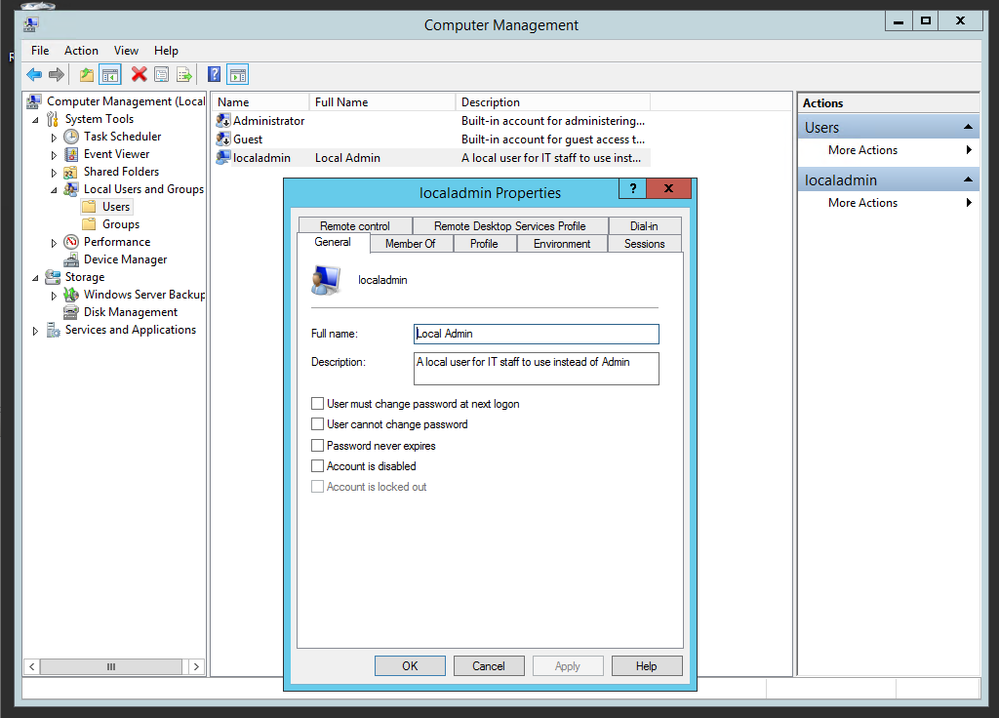999x718 pixels.
Task: Switch to the Member Of tab
Action: (x=410, y=243)
